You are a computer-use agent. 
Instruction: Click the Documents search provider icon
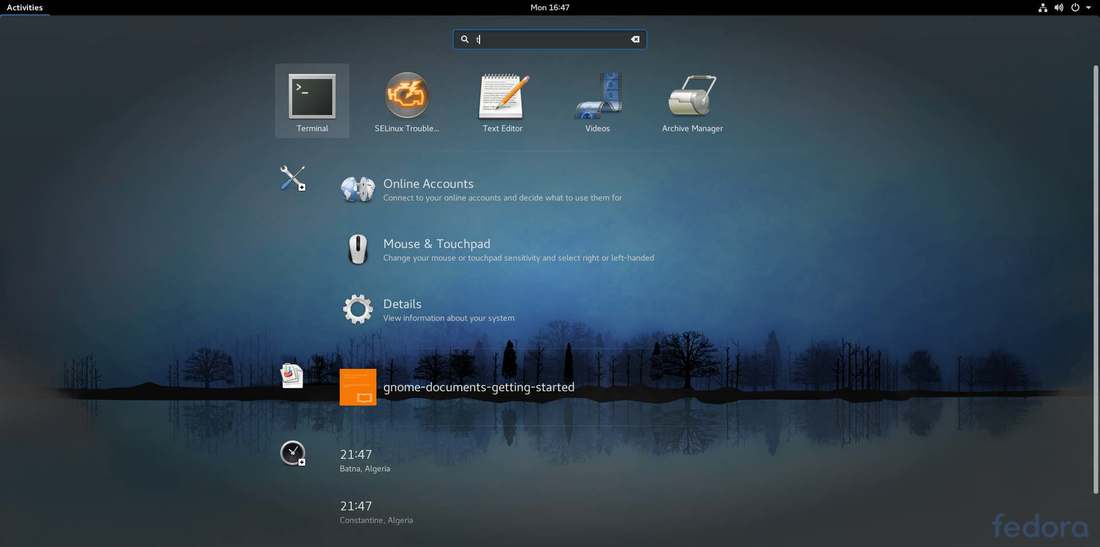(x=292, y=375)
